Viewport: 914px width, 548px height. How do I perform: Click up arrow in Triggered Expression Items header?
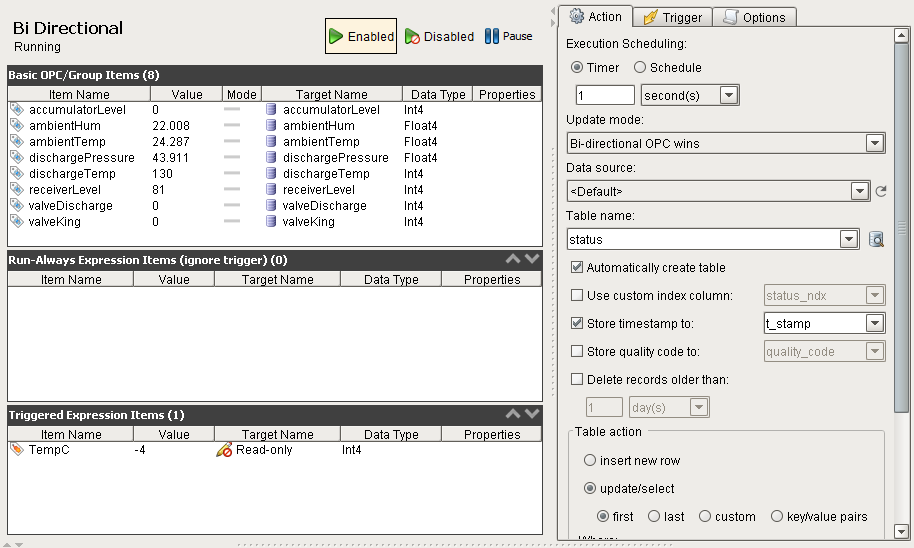click(x=513, y=414)
